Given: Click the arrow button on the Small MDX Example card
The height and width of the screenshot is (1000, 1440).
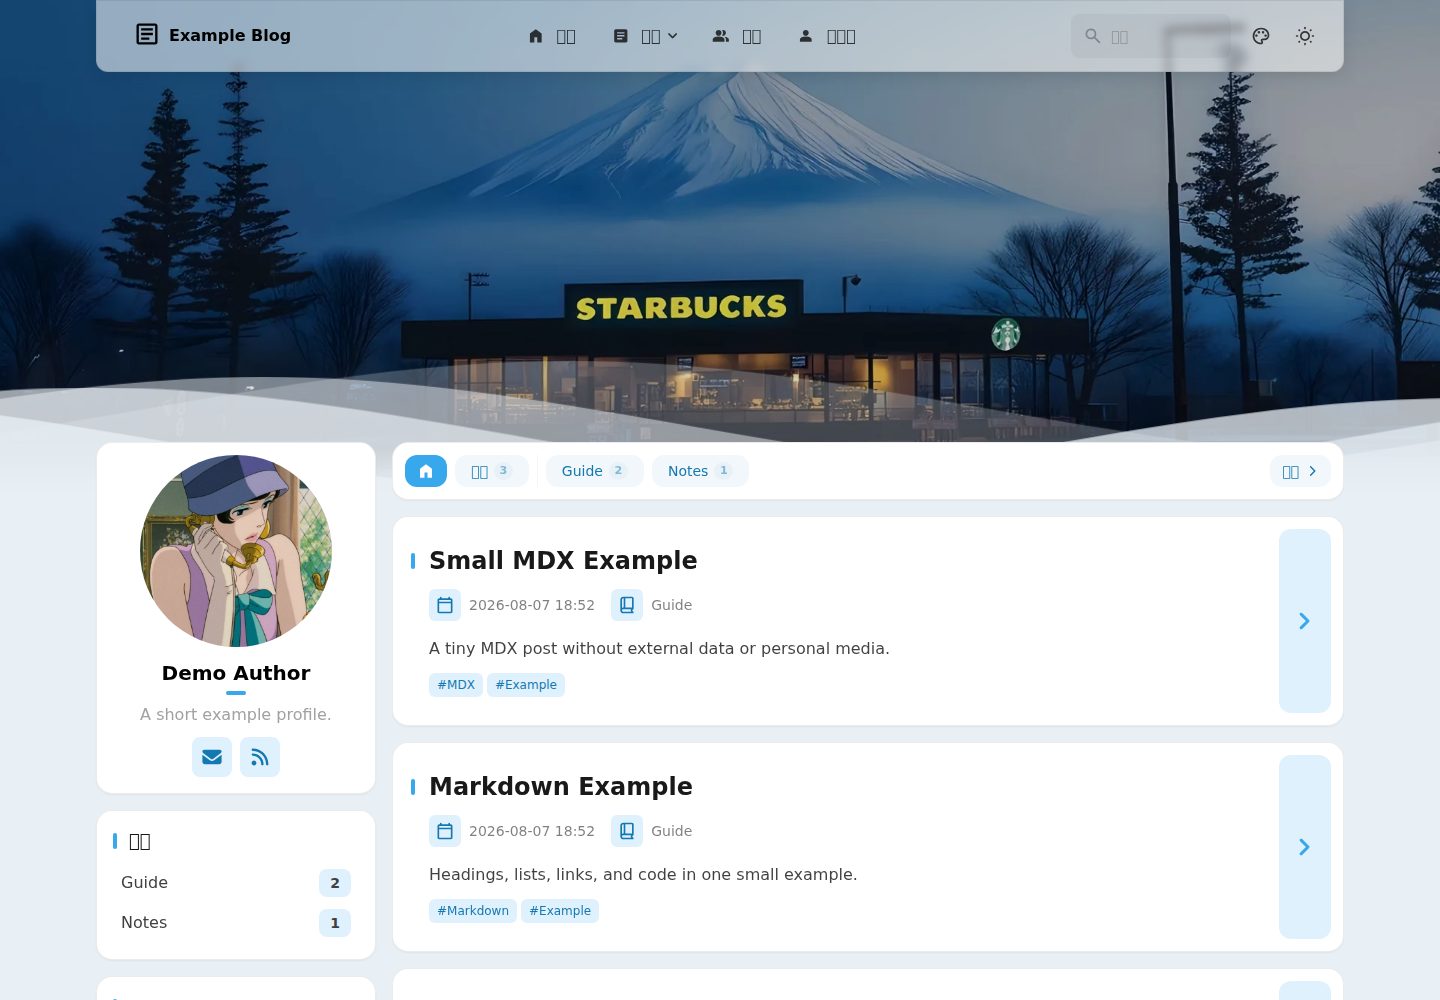Looking at the screenshot, I should click(1305, 621).
